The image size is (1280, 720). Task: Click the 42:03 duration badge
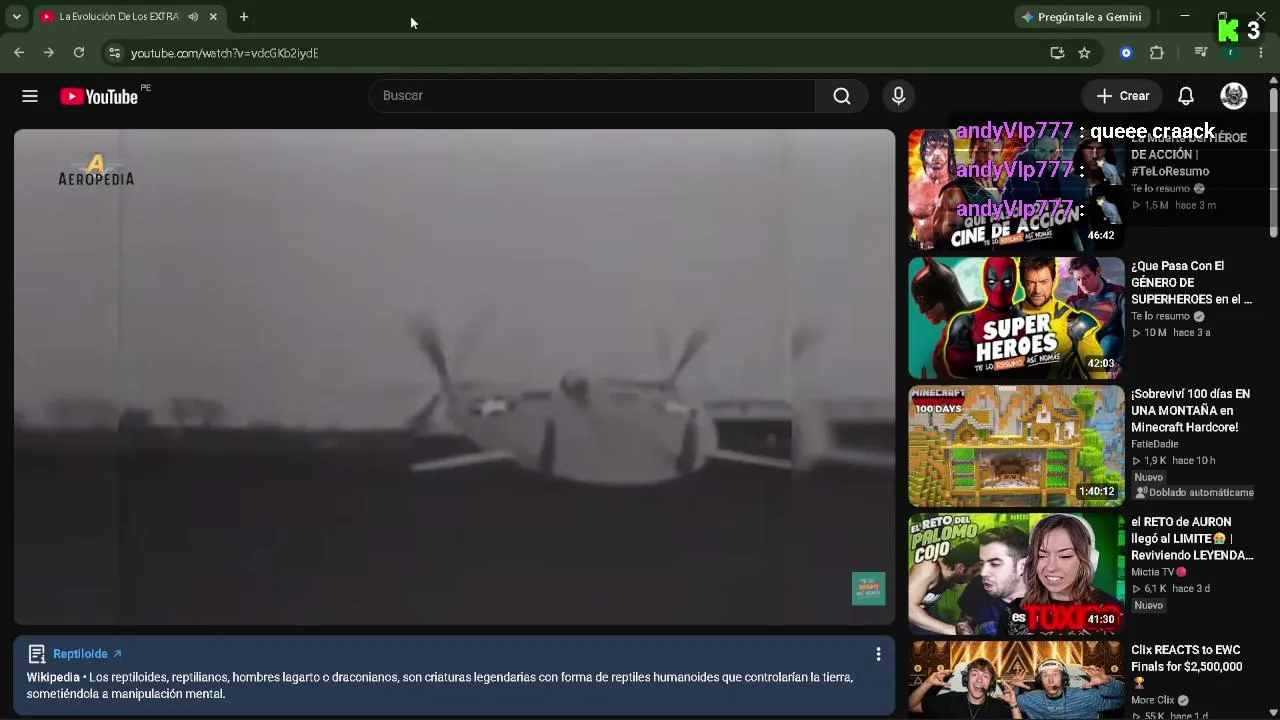click(1101, 364)
